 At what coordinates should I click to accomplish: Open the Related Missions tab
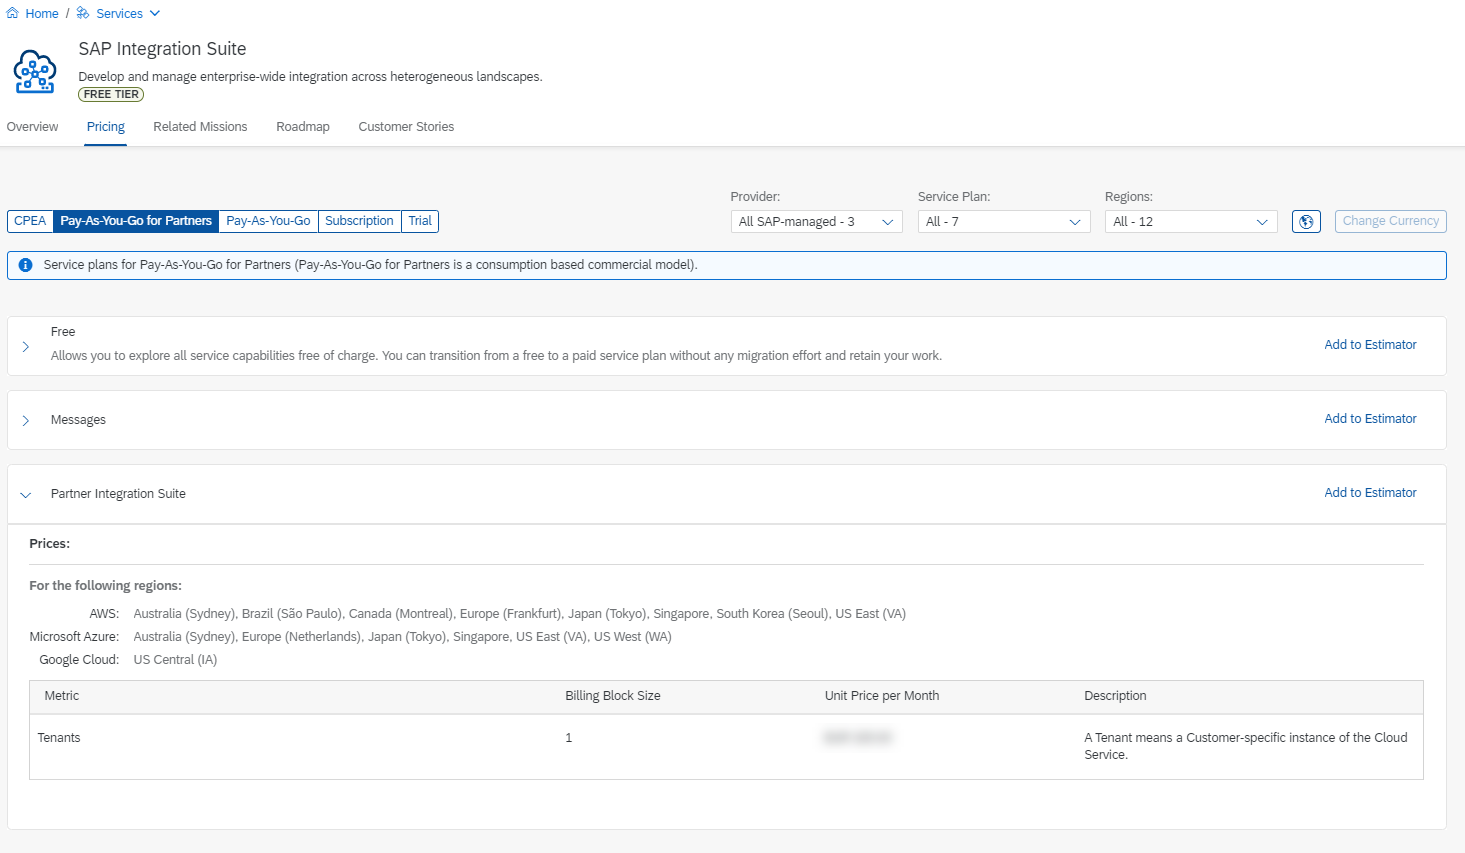200,127
